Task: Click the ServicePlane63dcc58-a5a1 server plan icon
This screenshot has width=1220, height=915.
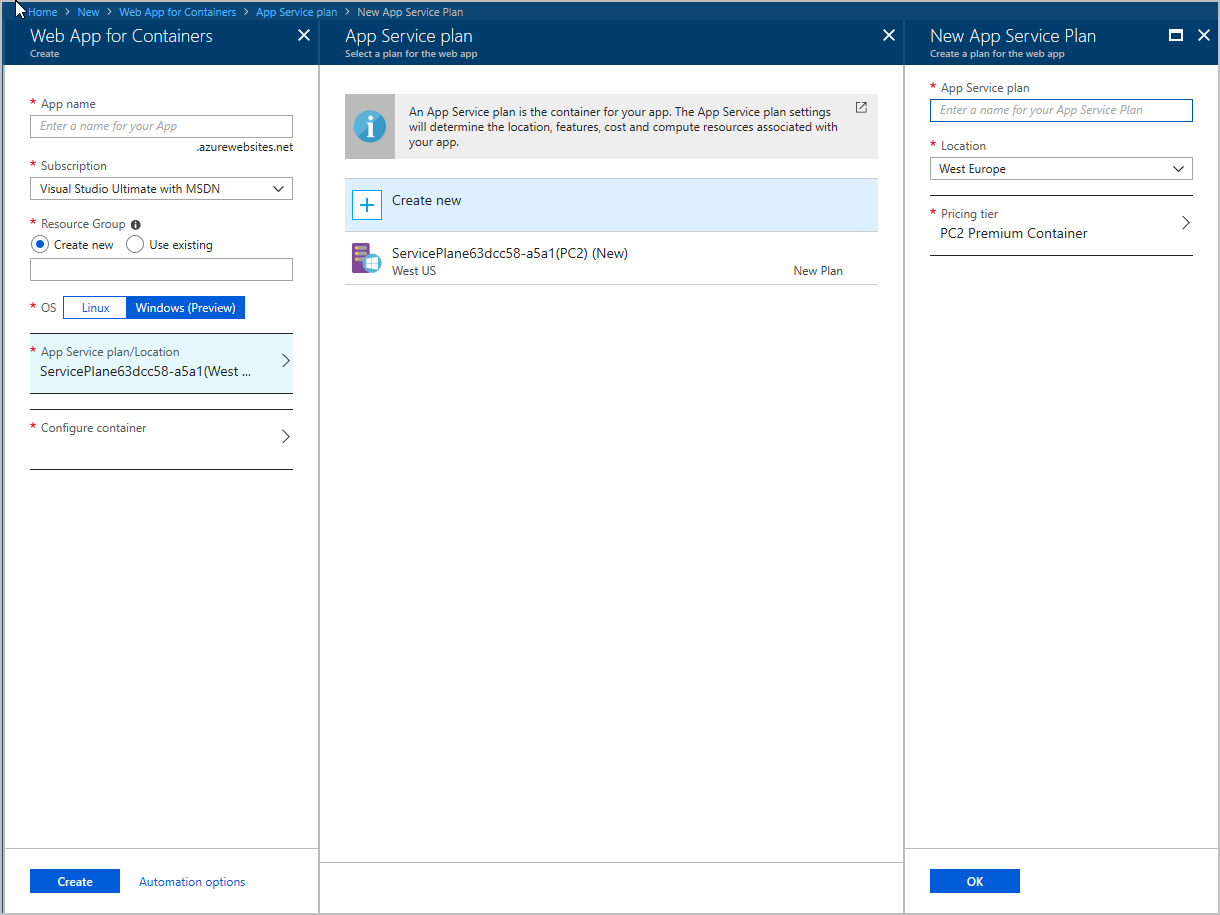Action: (366, 258)
